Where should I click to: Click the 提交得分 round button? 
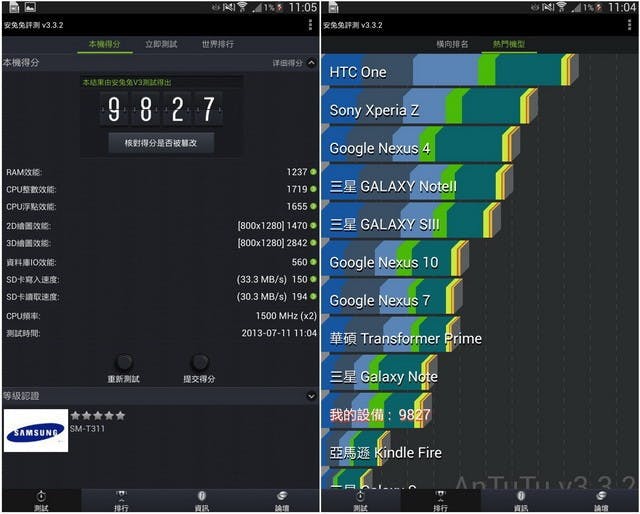click(x=200, y=362)
